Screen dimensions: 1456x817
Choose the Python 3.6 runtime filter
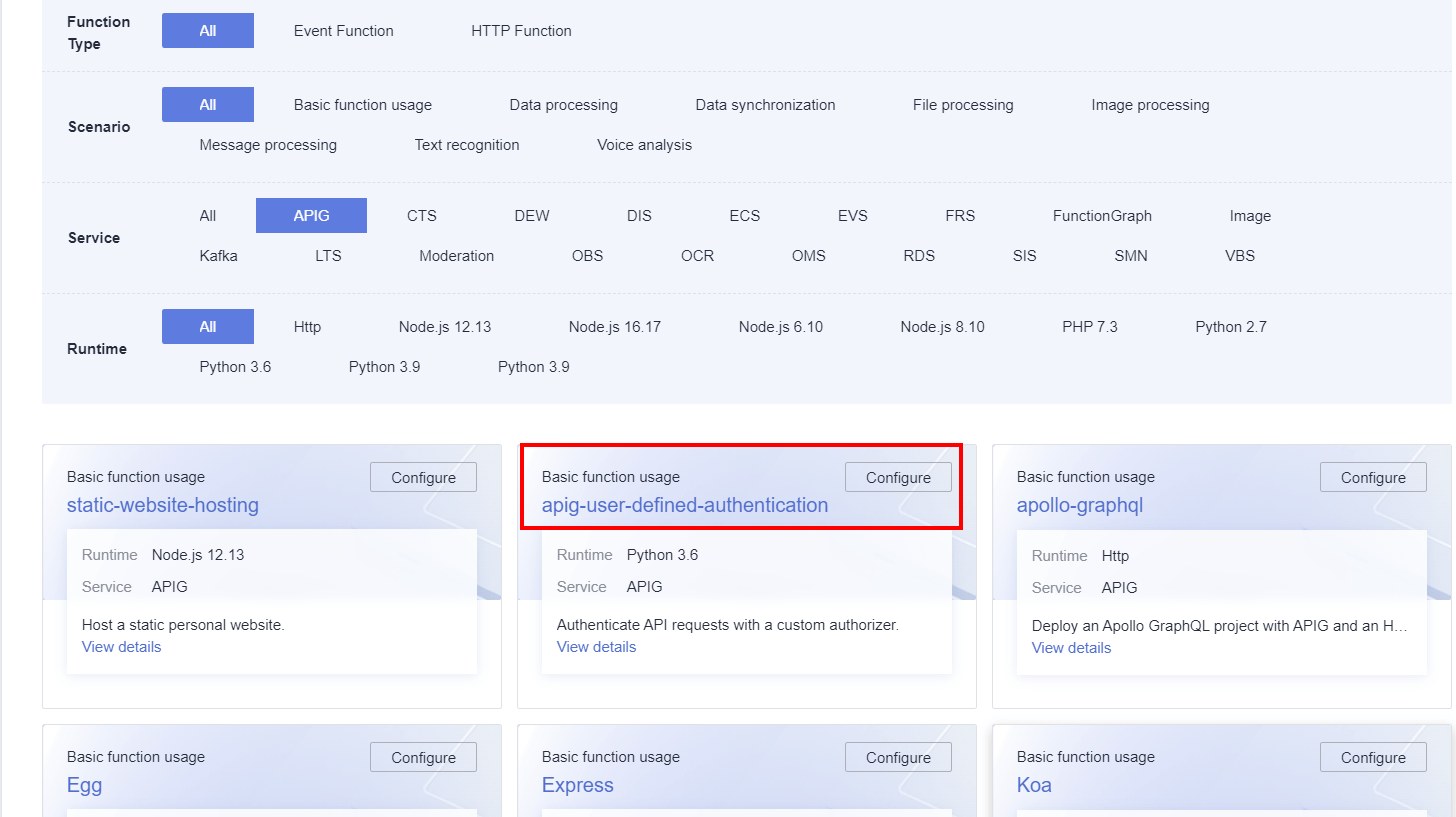click(235, 367)
